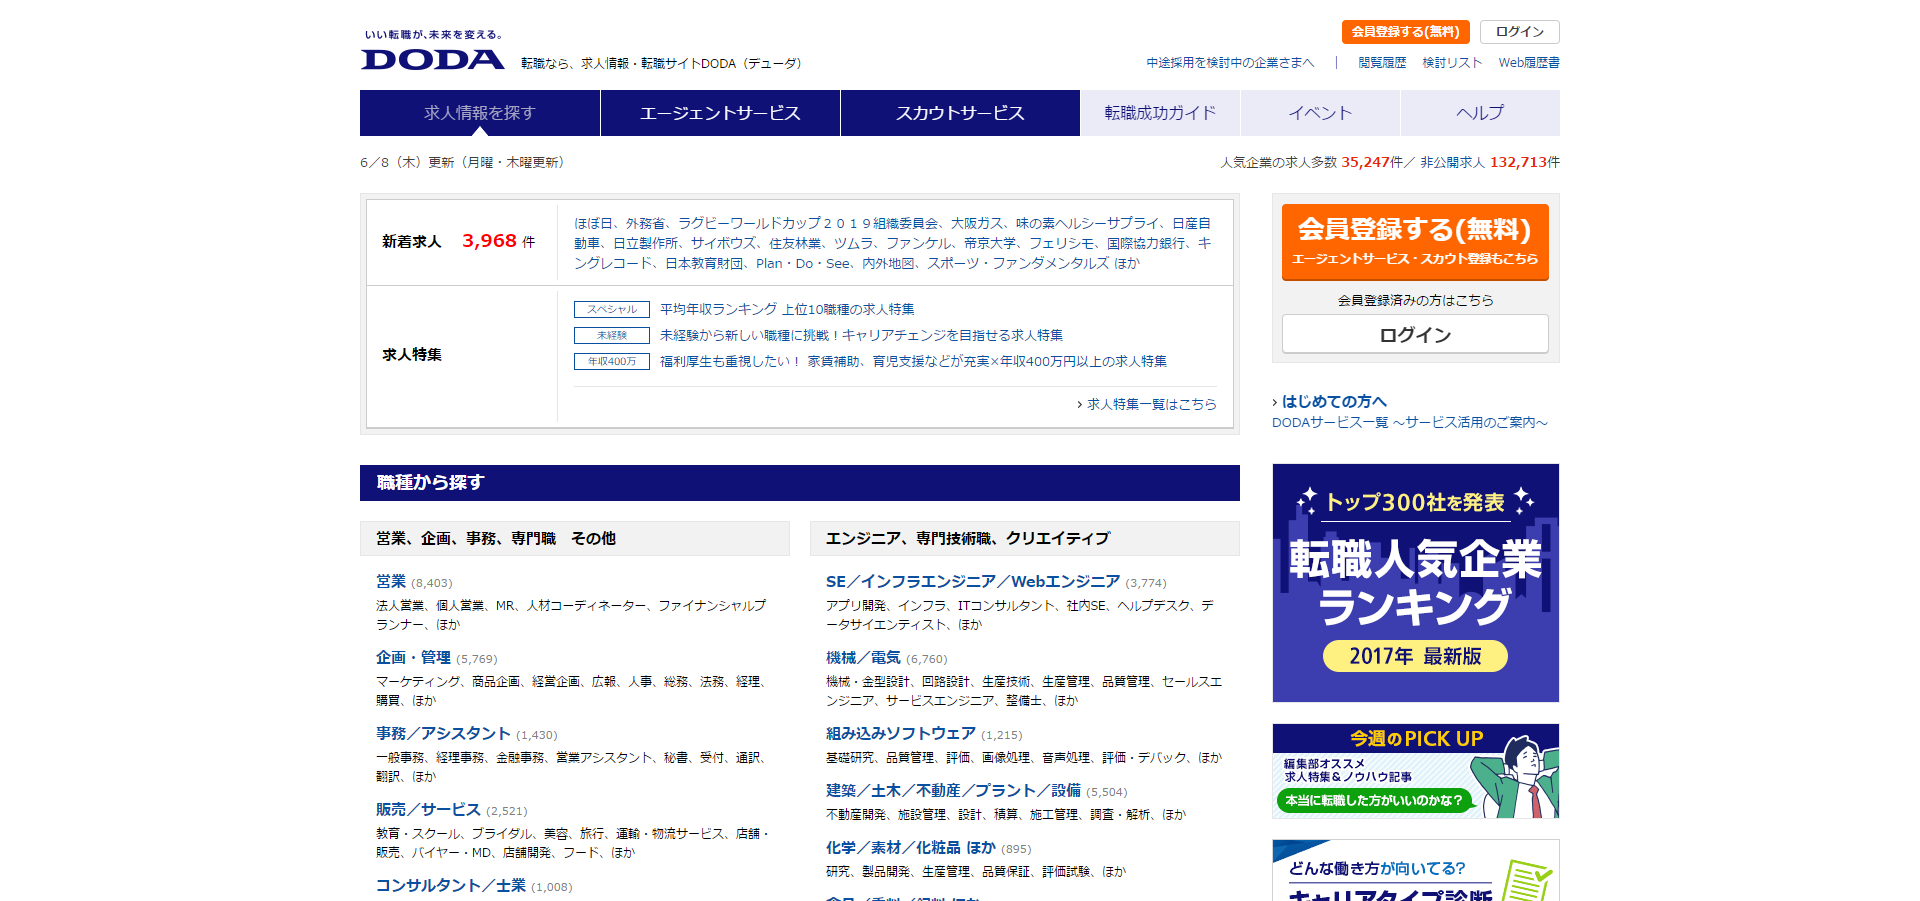Image resolution: width=1920 pixels, height=901 pixels.
Task: Click the 転職人気企業ランキング banner
Action: click(1414, 582)
